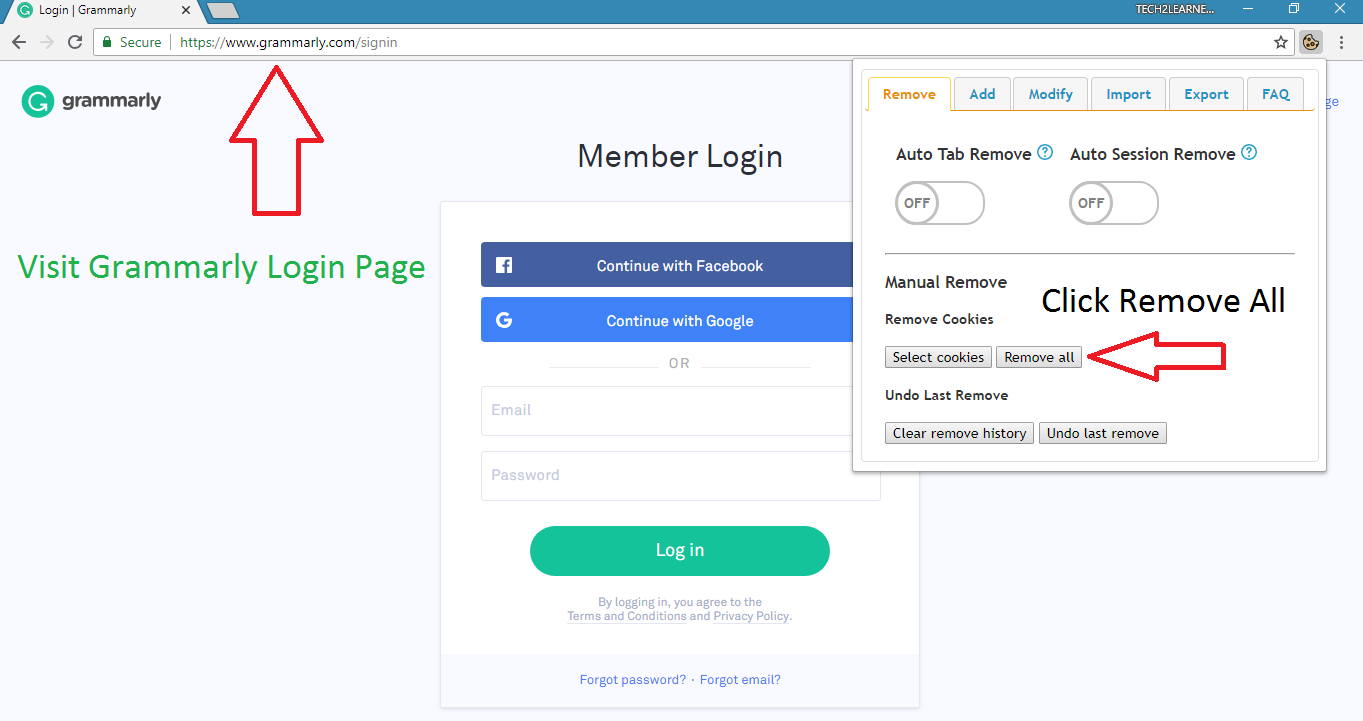Click the Manual Remove heading
This screenshot has width=1363, height=721.
[946, 282]
